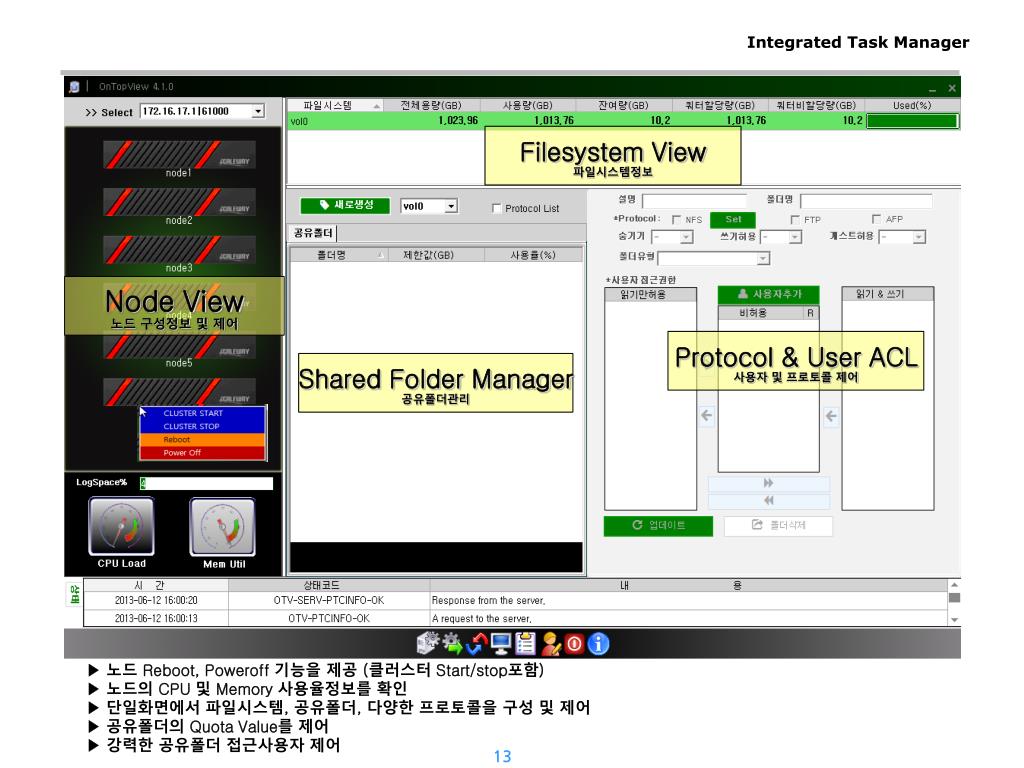The image size is (1024, 768).
Task: Enable the FTP protocol checkbox
Action: 795,219
